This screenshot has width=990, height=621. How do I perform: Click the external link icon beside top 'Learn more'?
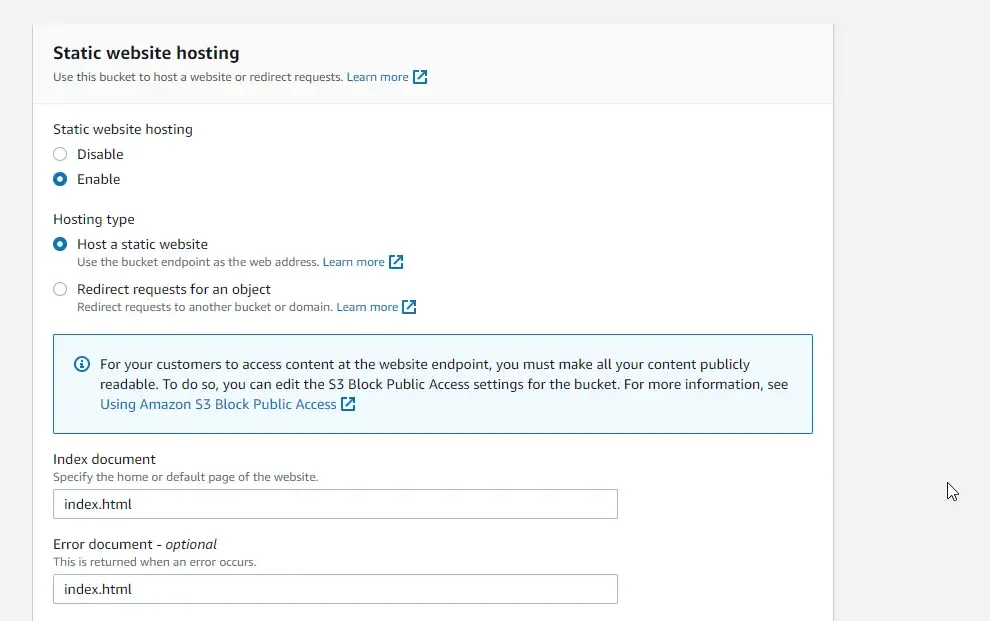(419, 77)
